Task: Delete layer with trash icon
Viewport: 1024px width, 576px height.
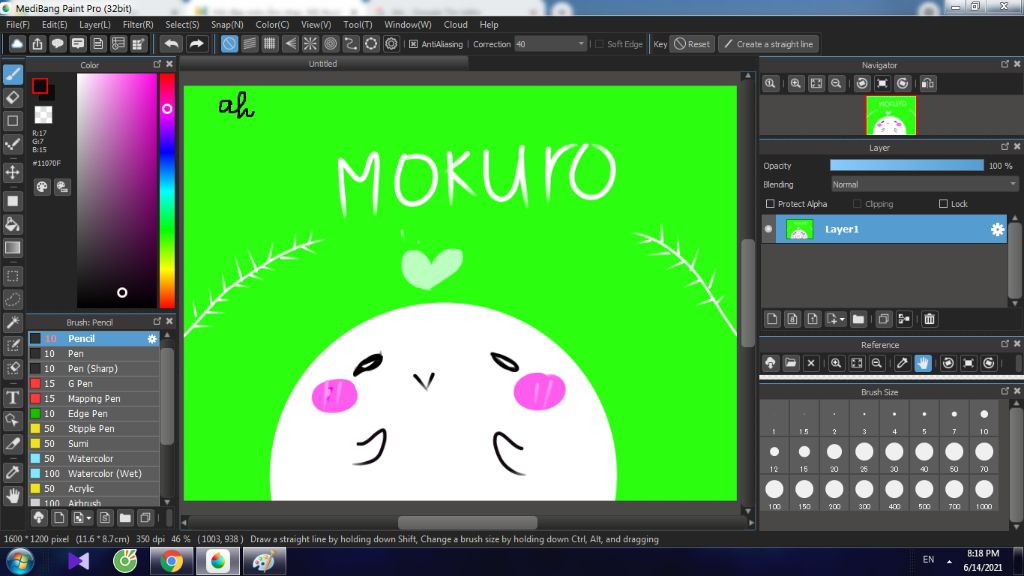Action: pos(929,319)
